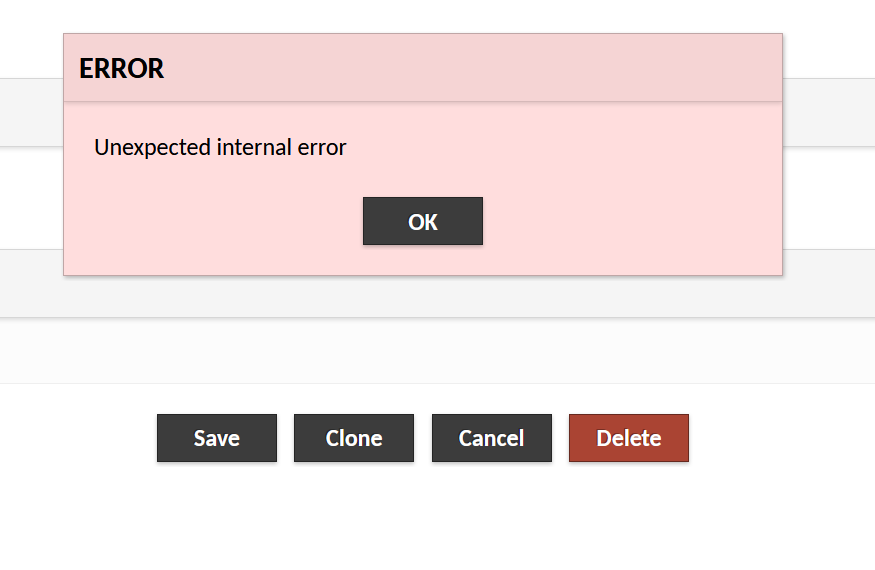Click the Save button
875x570 pixels.
tap(217, 438)
